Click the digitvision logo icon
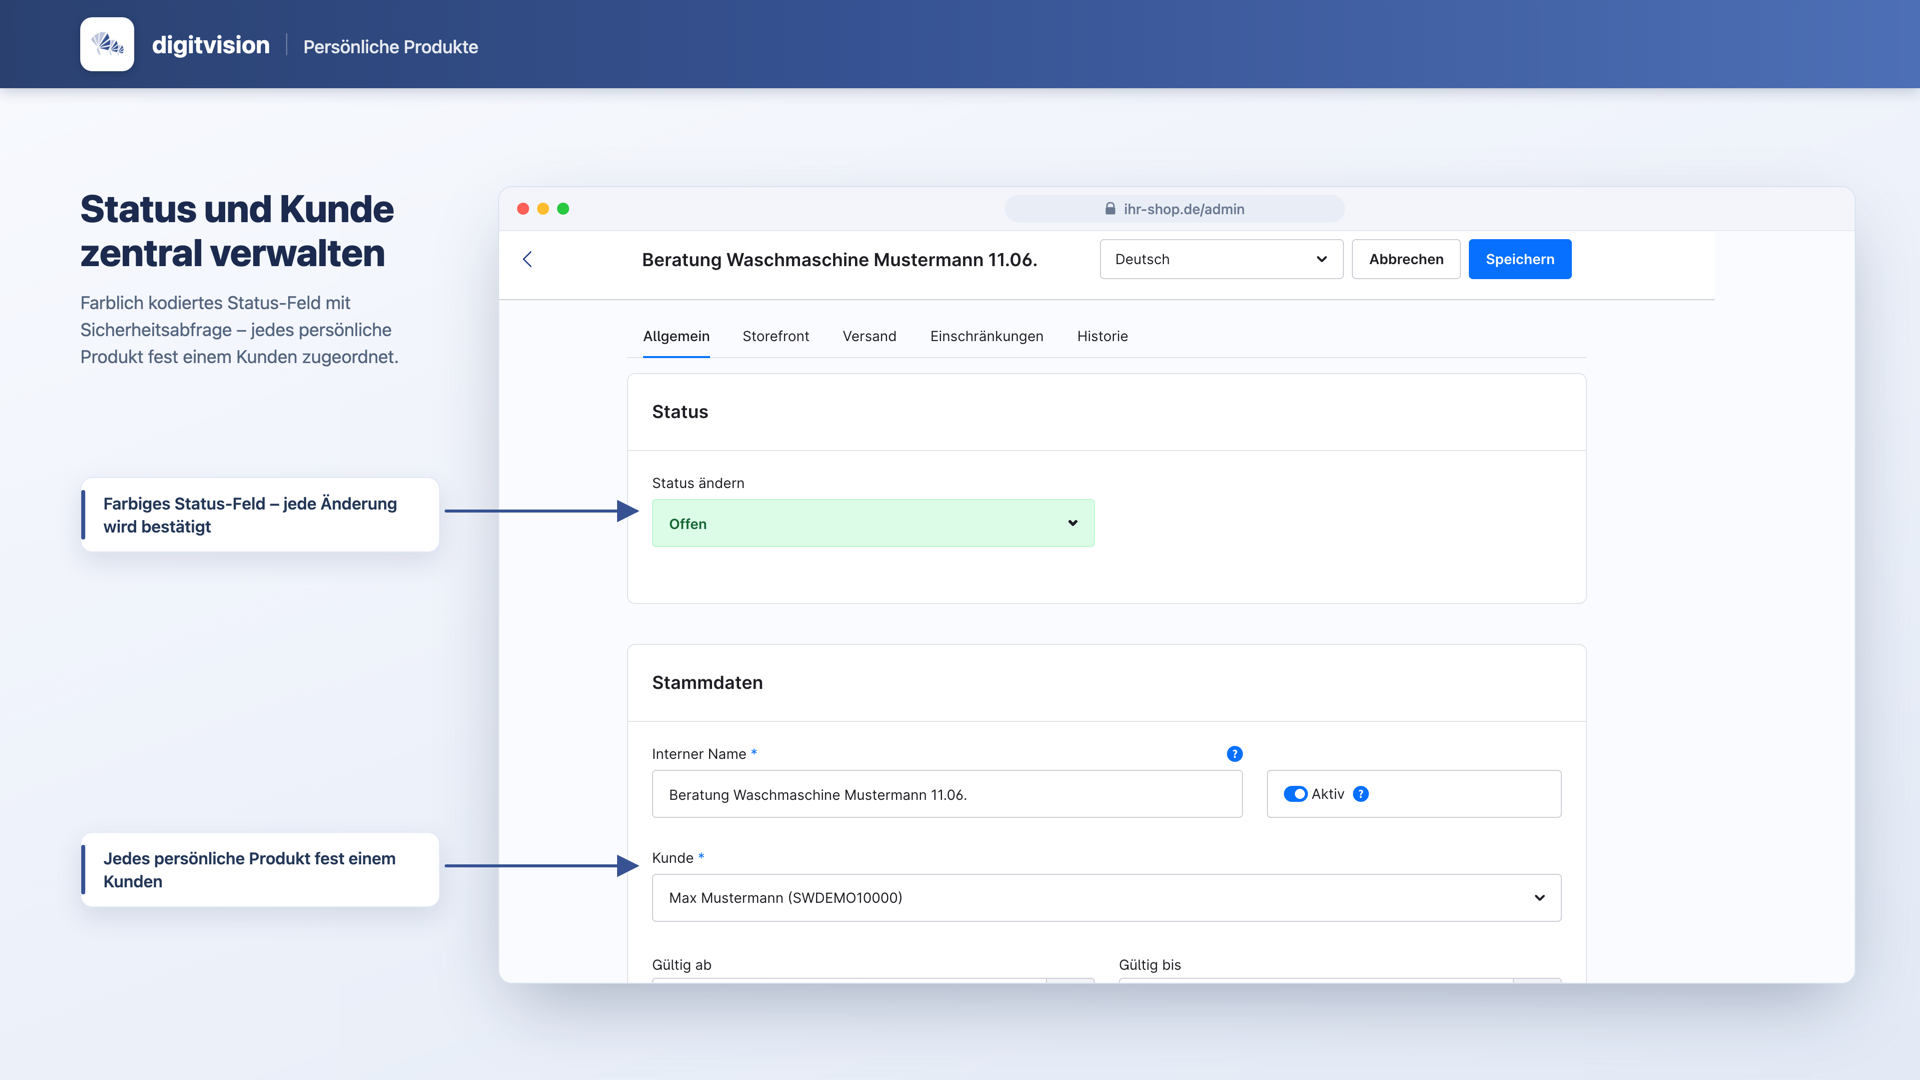 (x=107, y=44)
